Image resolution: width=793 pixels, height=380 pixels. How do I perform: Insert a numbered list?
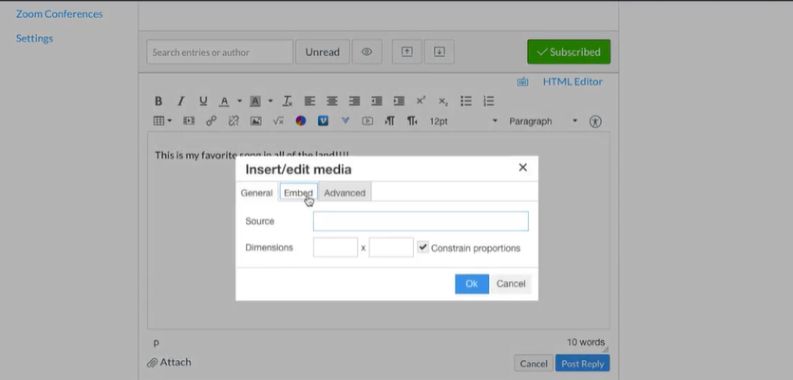[488, 101]
